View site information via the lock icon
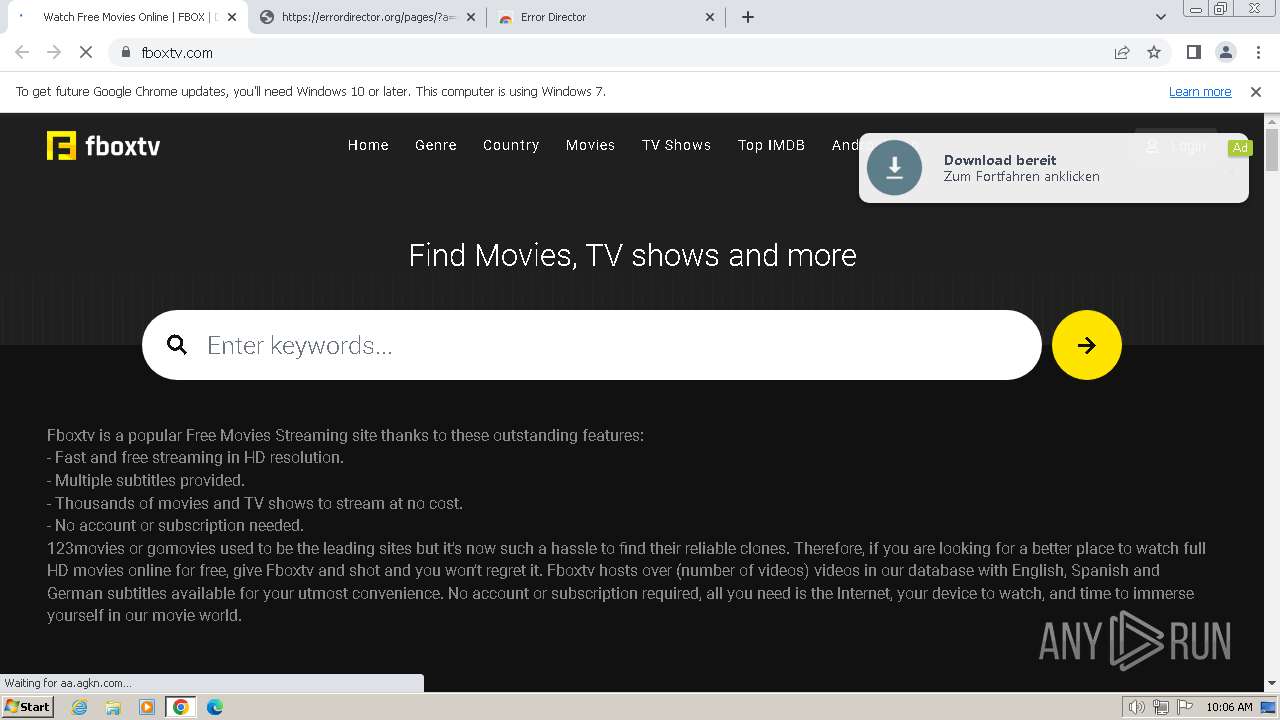The image size is (1280, 720). pos(125,53)
